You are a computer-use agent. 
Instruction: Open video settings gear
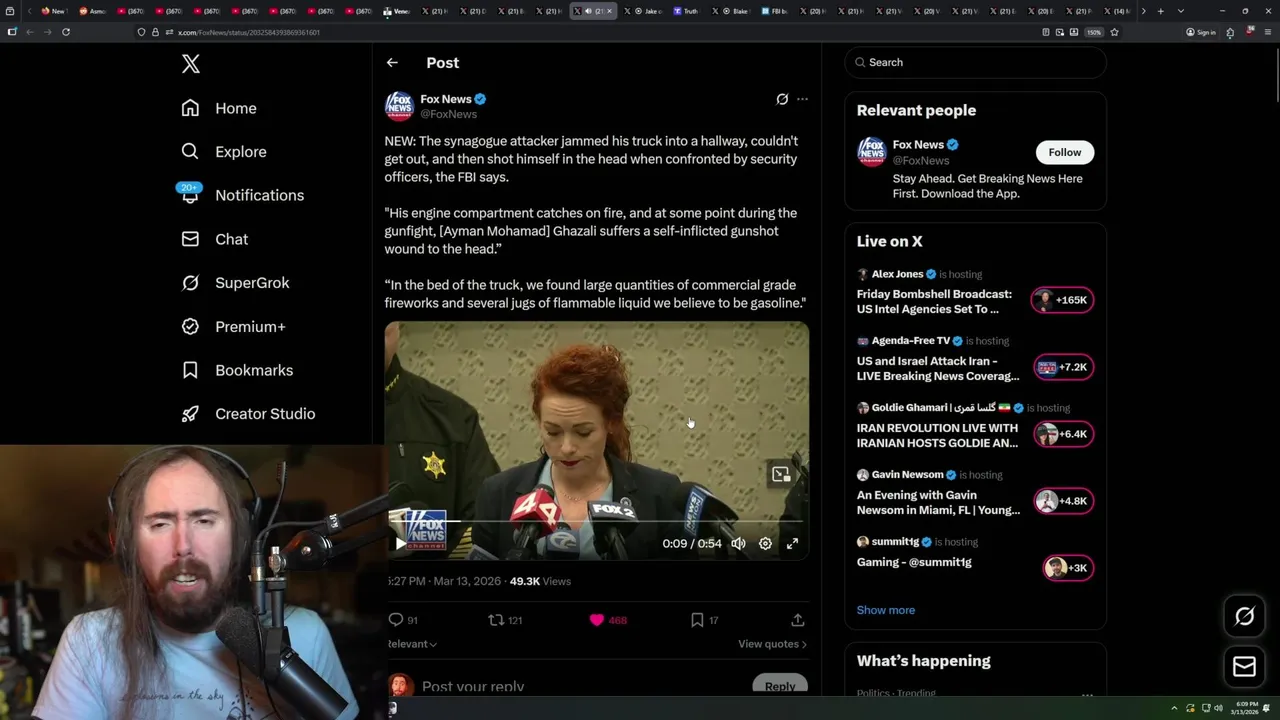pos(765,543)
